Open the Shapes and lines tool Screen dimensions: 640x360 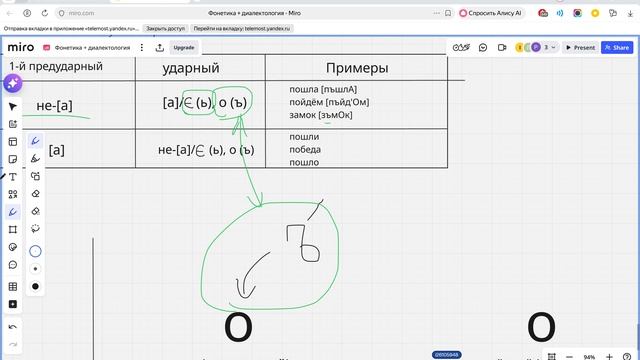(x=13, y=194)
